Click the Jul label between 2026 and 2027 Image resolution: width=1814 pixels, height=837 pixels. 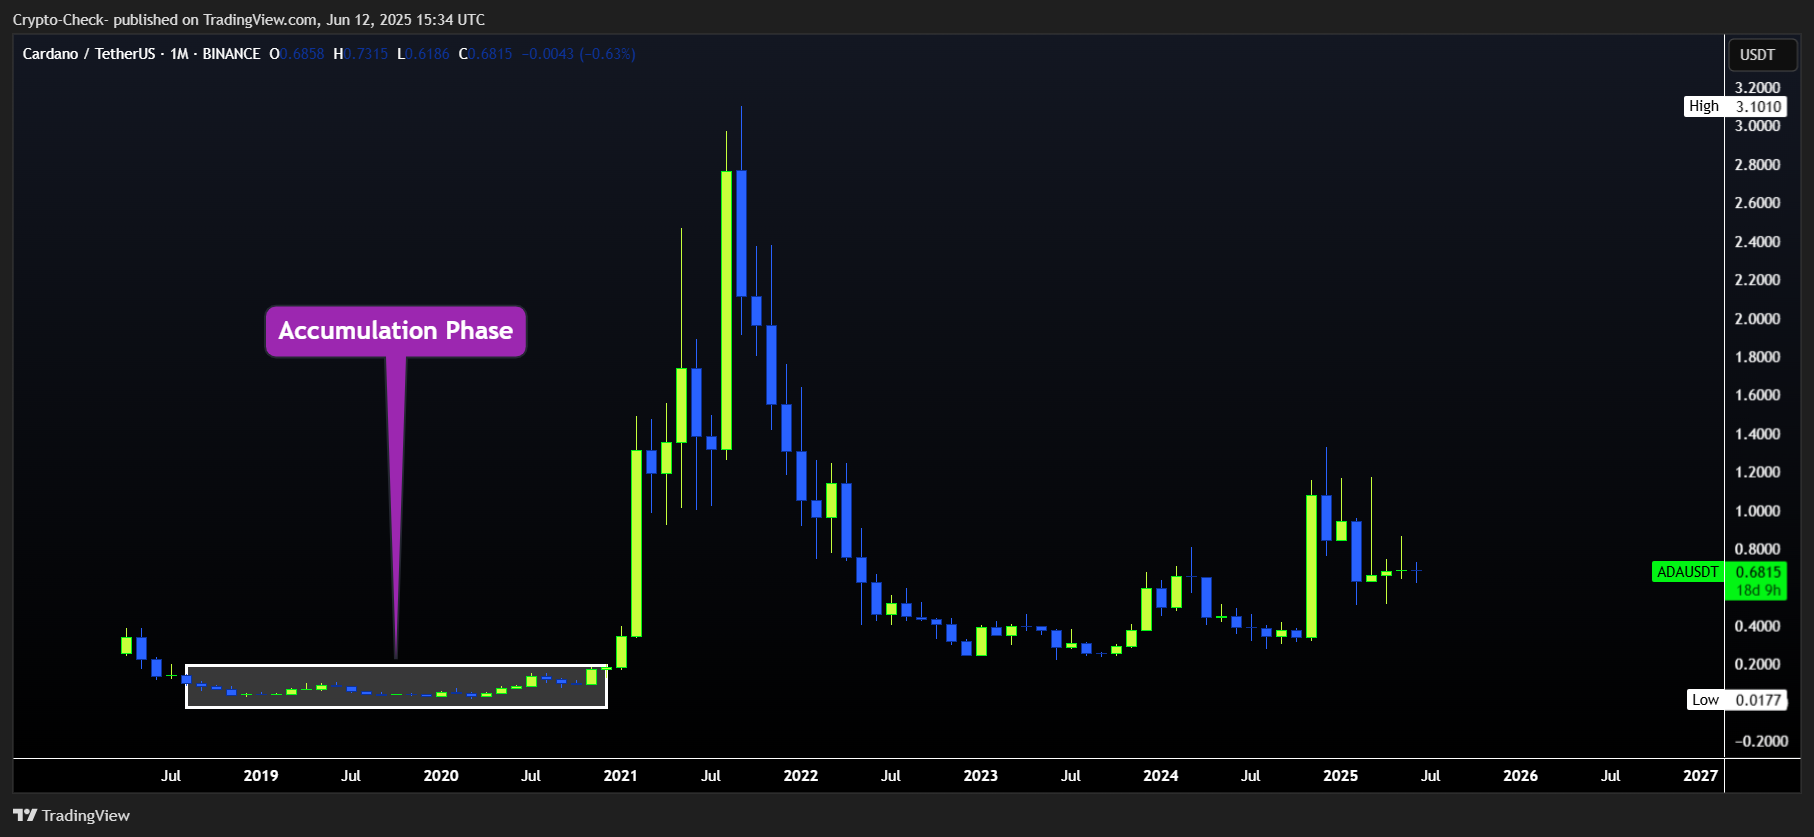pos(1611,776)
